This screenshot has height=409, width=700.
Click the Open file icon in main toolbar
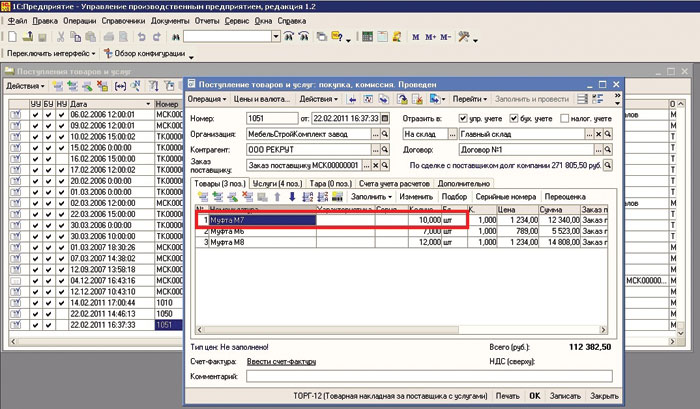pos(28,37)
